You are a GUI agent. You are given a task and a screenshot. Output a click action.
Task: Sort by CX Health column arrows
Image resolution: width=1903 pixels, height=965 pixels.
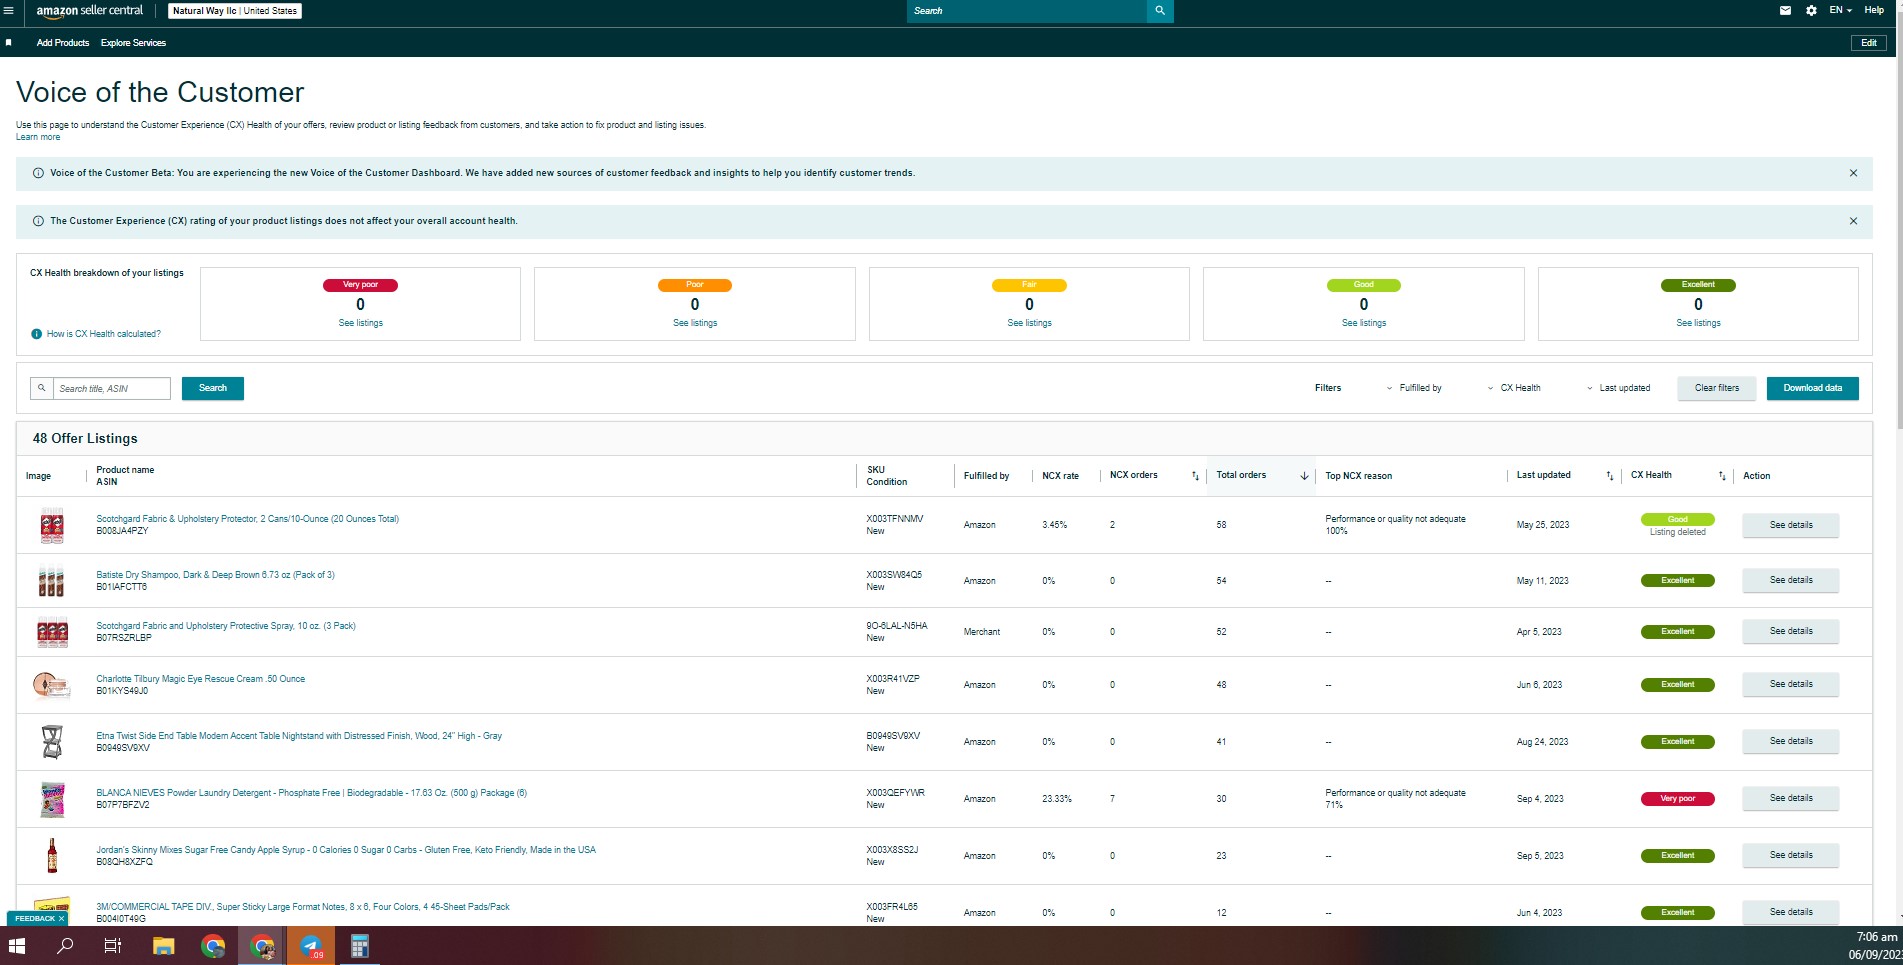pyautogui.click(x=1722, y=476)
